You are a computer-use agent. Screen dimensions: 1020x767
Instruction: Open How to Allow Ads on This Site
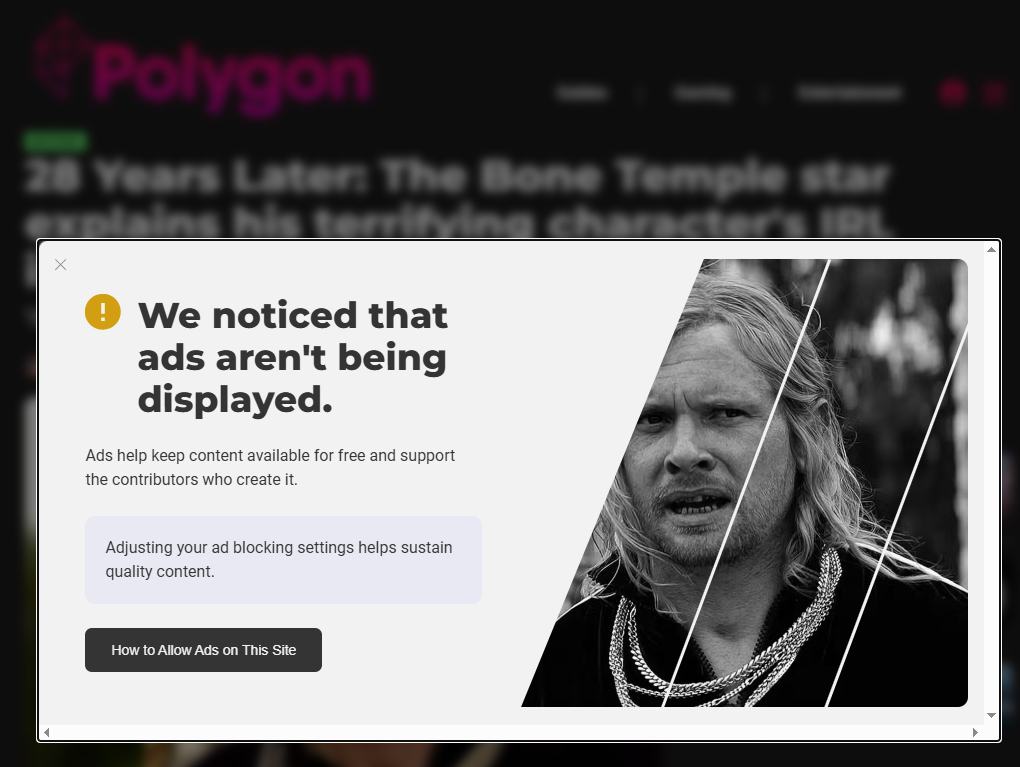pos(203,650)
